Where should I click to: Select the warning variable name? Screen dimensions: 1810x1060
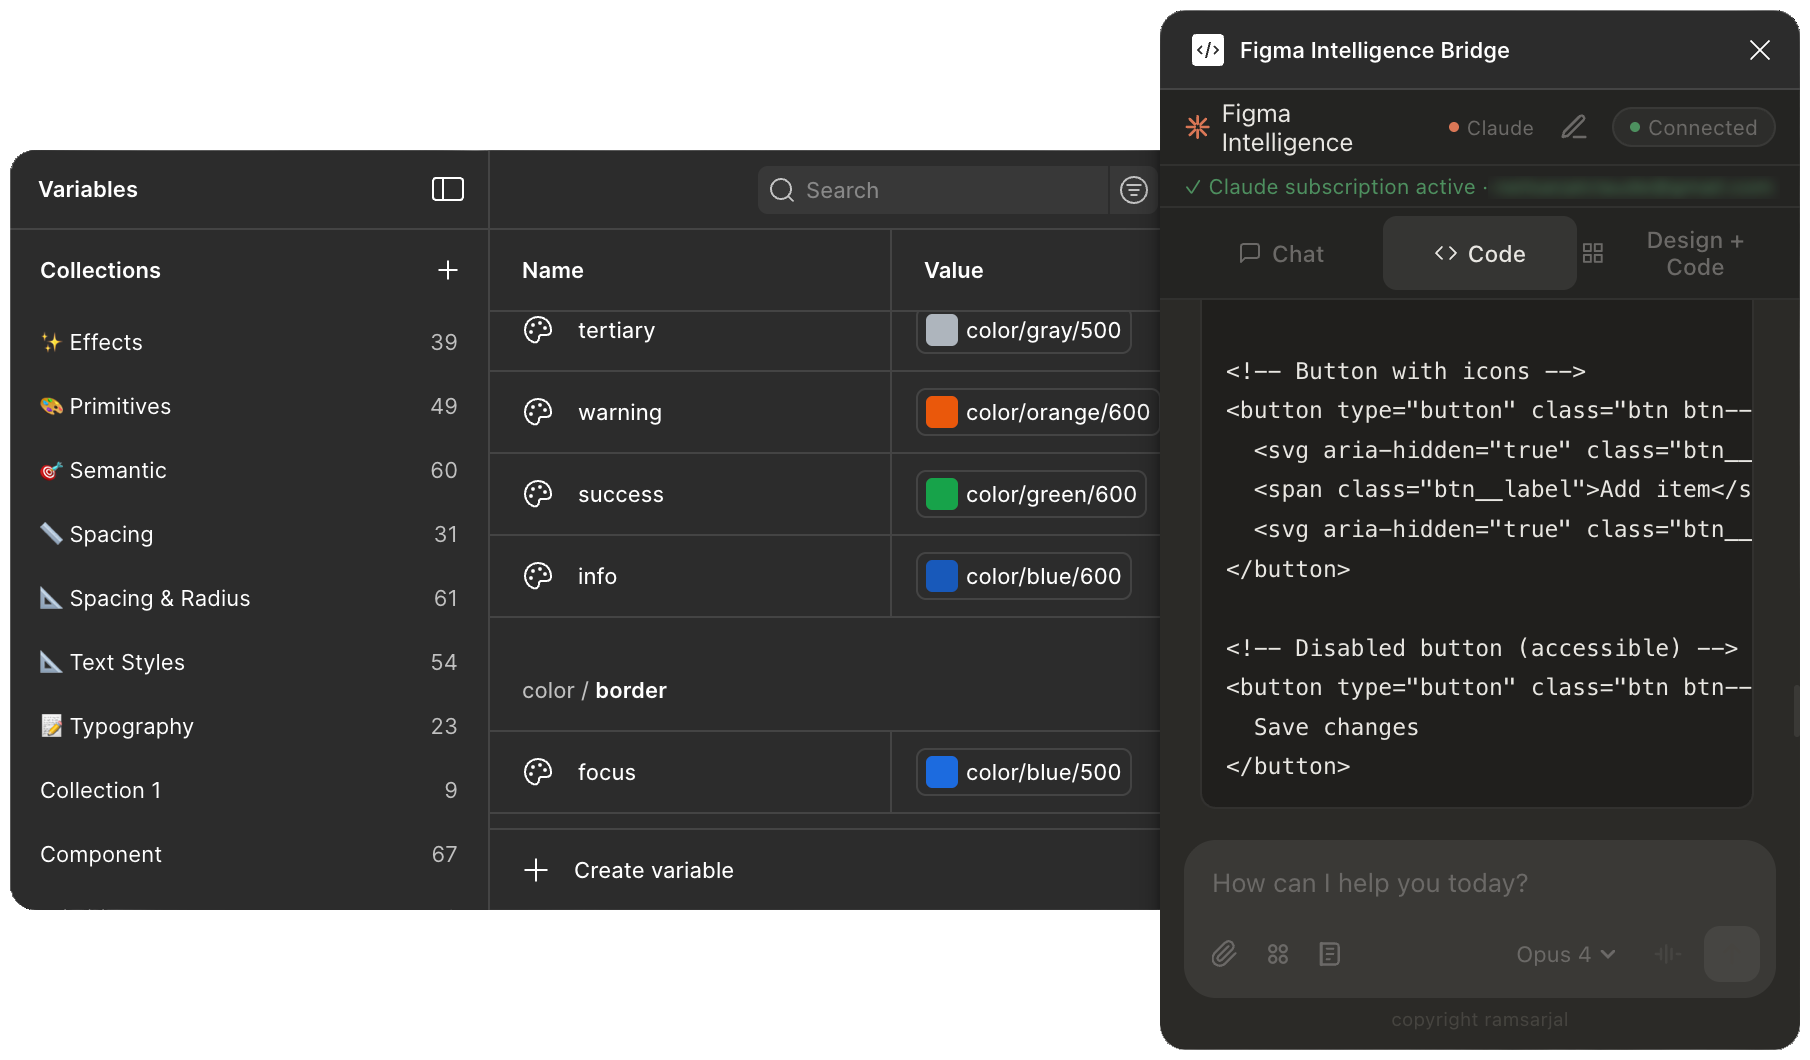(x=620, y=412)
